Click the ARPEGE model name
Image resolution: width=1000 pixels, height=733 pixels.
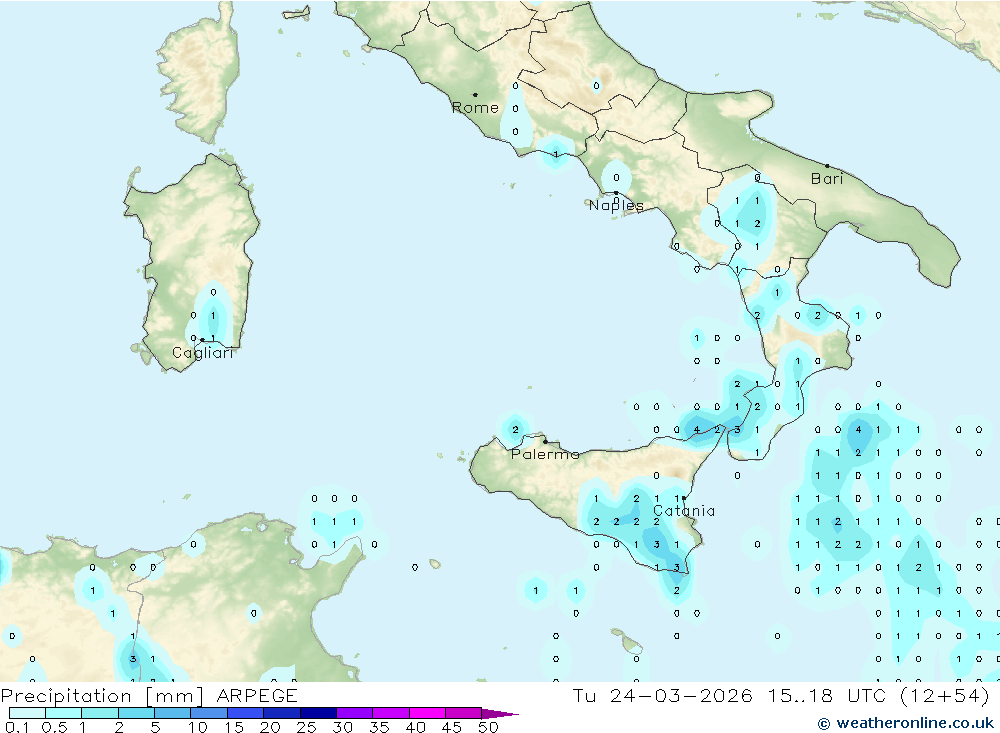click(x=257, y=695)
